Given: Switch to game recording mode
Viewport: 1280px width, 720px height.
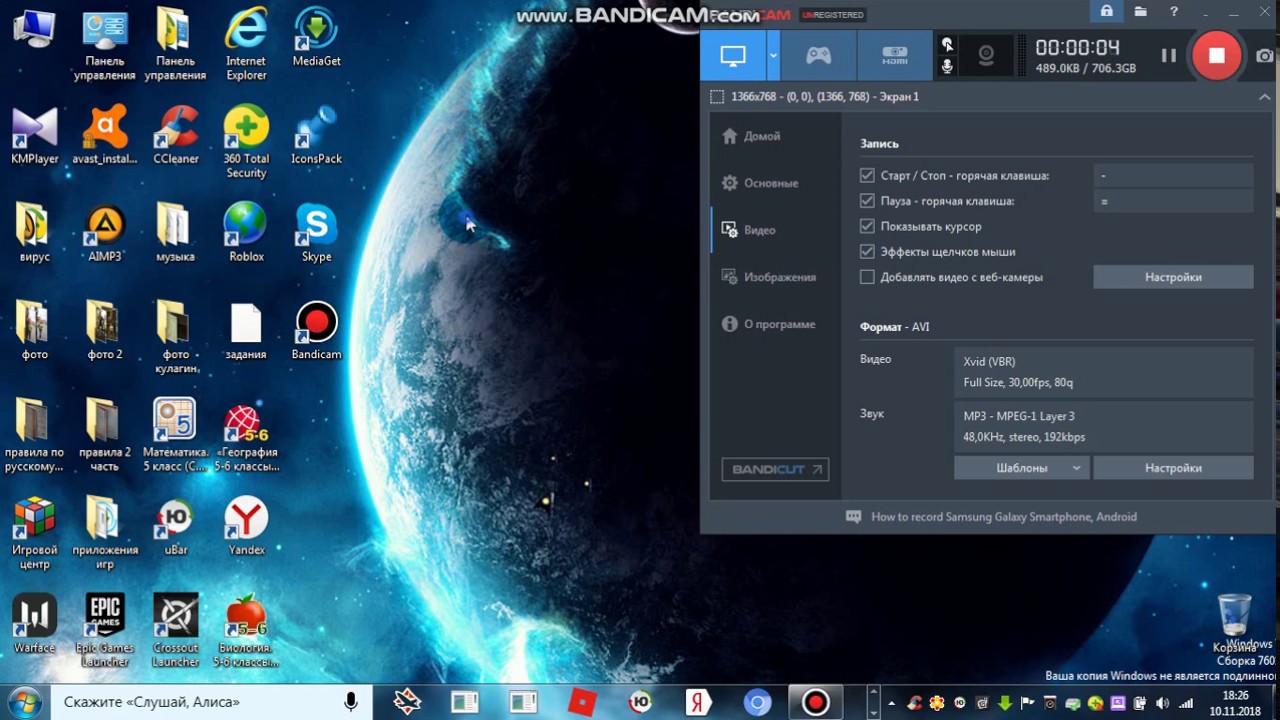Looking at the screenshot, I should click(818, 56).
